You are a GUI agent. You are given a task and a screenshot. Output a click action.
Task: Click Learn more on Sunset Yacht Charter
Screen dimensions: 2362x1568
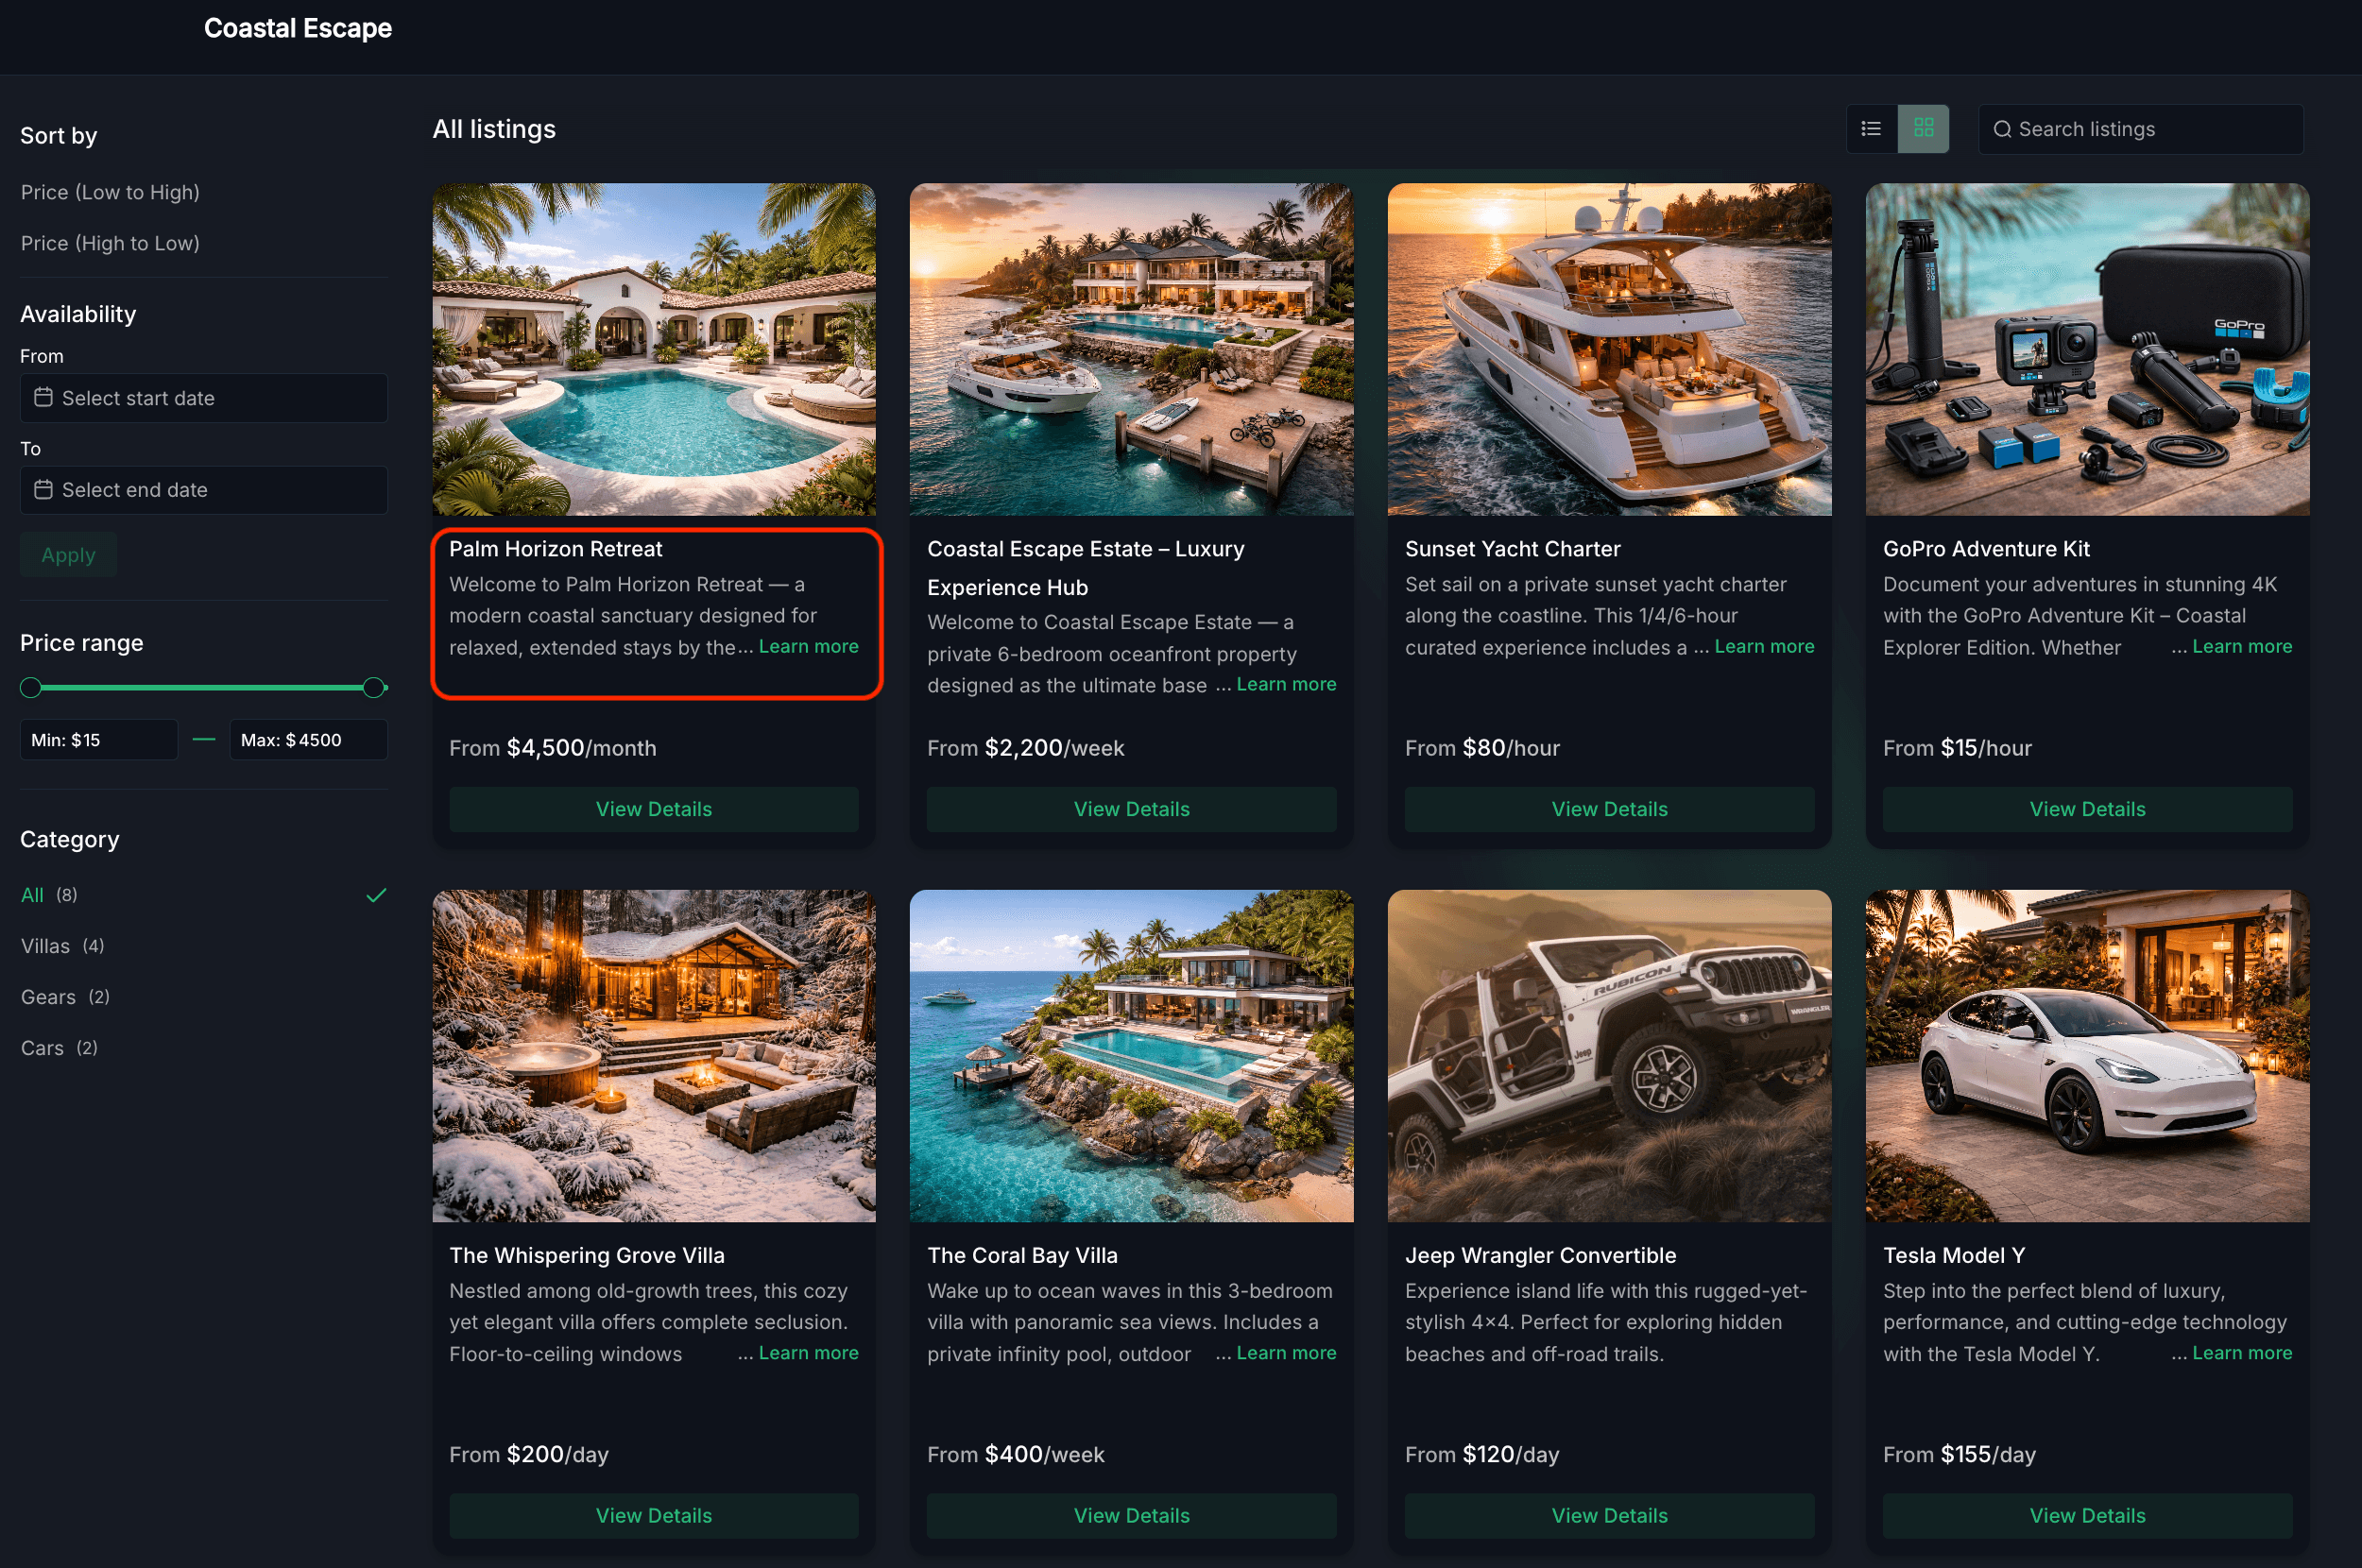click(1764, 647)
